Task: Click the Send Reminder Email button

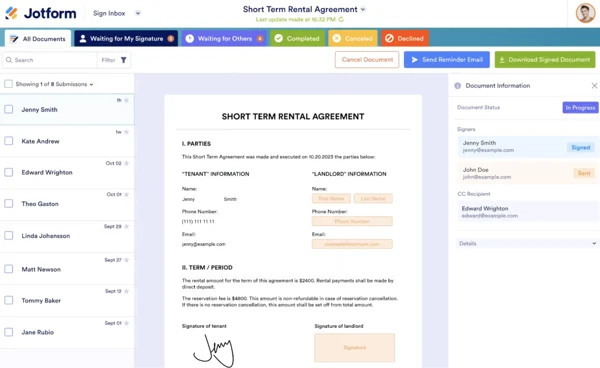Action: point(447,60)
